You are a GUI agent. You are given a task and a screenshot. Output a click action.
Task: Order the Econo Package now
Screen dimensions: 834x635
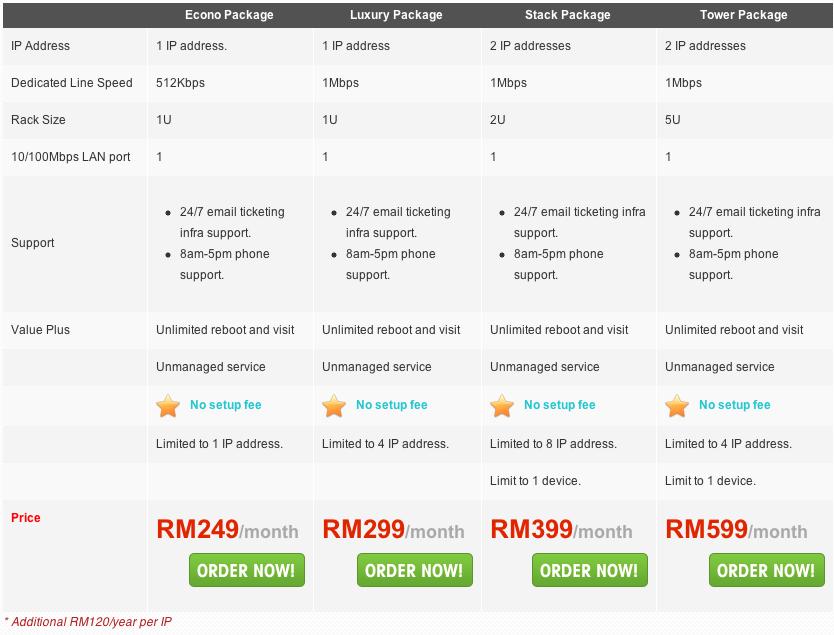tap(247, 570)
